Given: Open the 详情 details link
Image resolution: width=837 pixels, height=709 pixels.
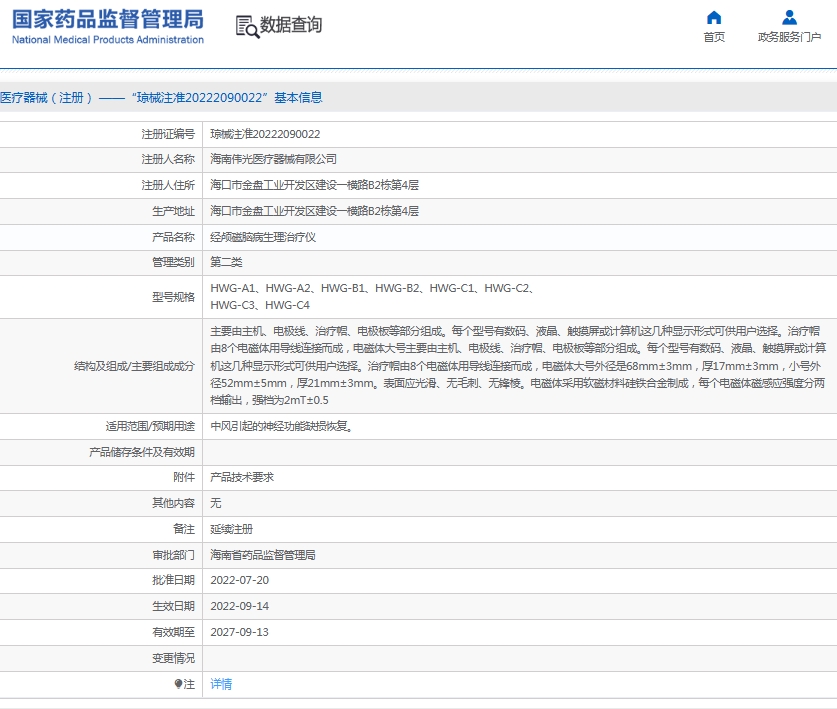Looking at the screenshot, I should click(x=221, y=684).
